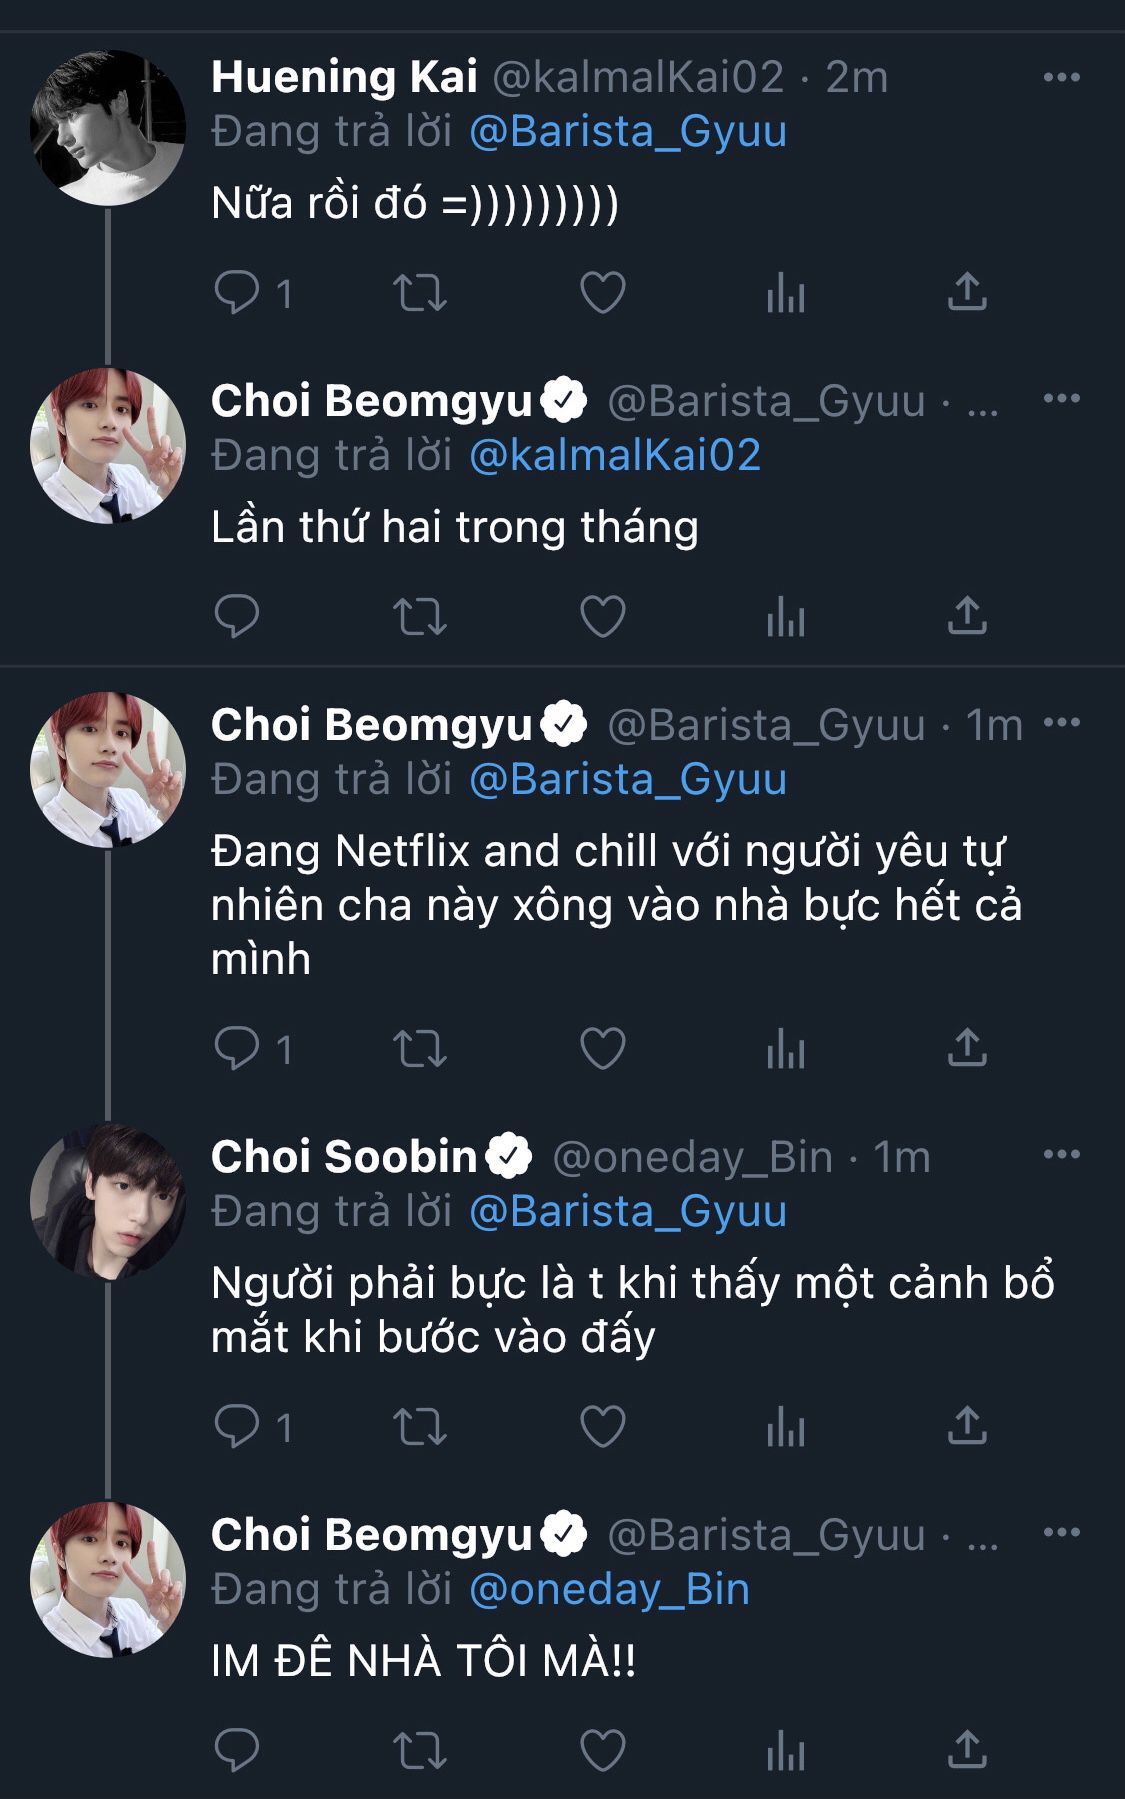Open Huening Kai's profile picture

click(x=108, y=128)
